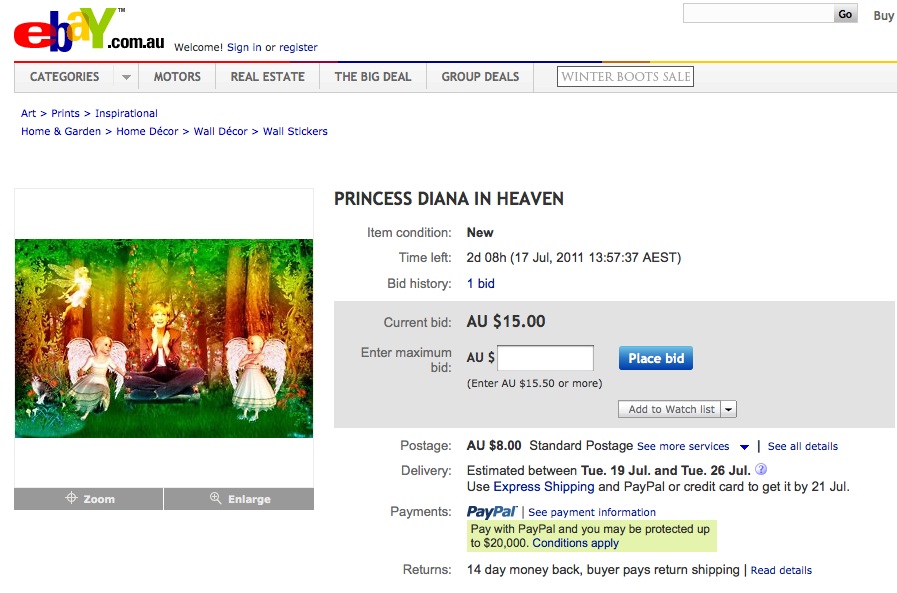This screenshot has width=897, height=593.
Task: Click the PayPal logo
Action: 491,512
